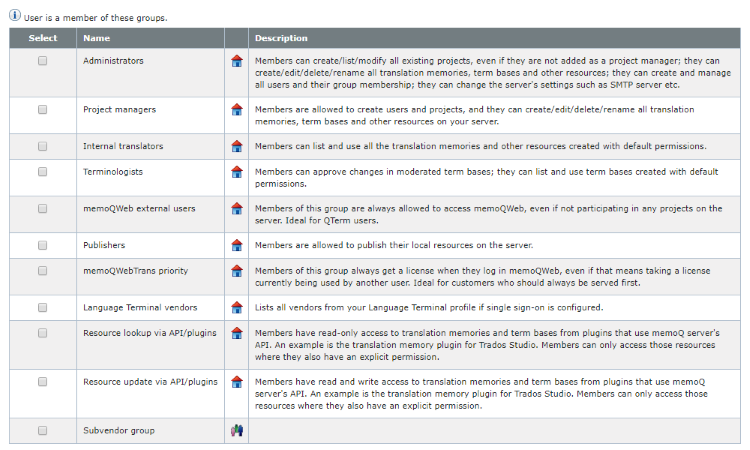
Task: Click the house icon beside Administrators
Action: 237,61
